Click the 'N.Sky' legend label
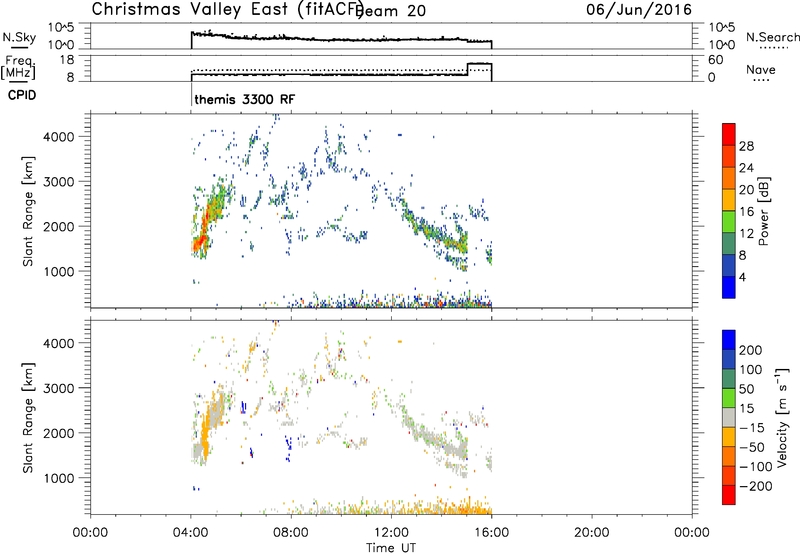 coord(19,37)
